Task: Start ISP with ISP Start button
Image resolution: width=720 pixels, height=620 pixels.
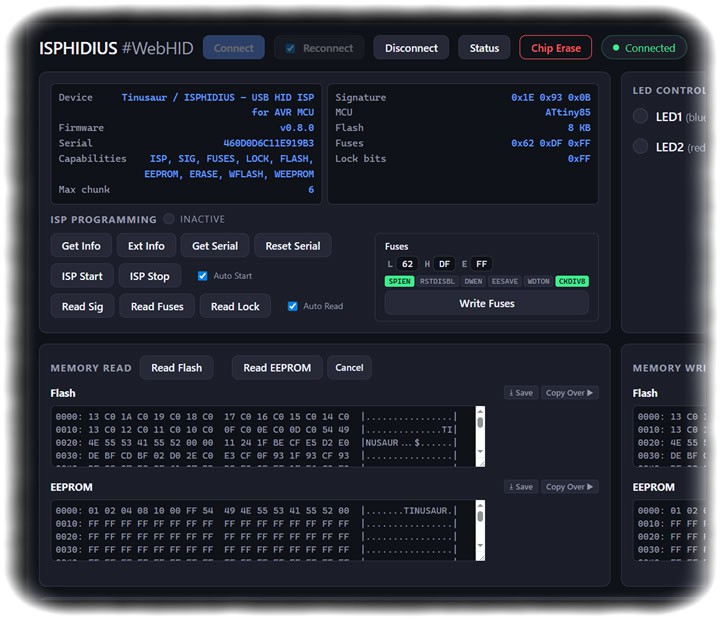Action: point(82,276)
